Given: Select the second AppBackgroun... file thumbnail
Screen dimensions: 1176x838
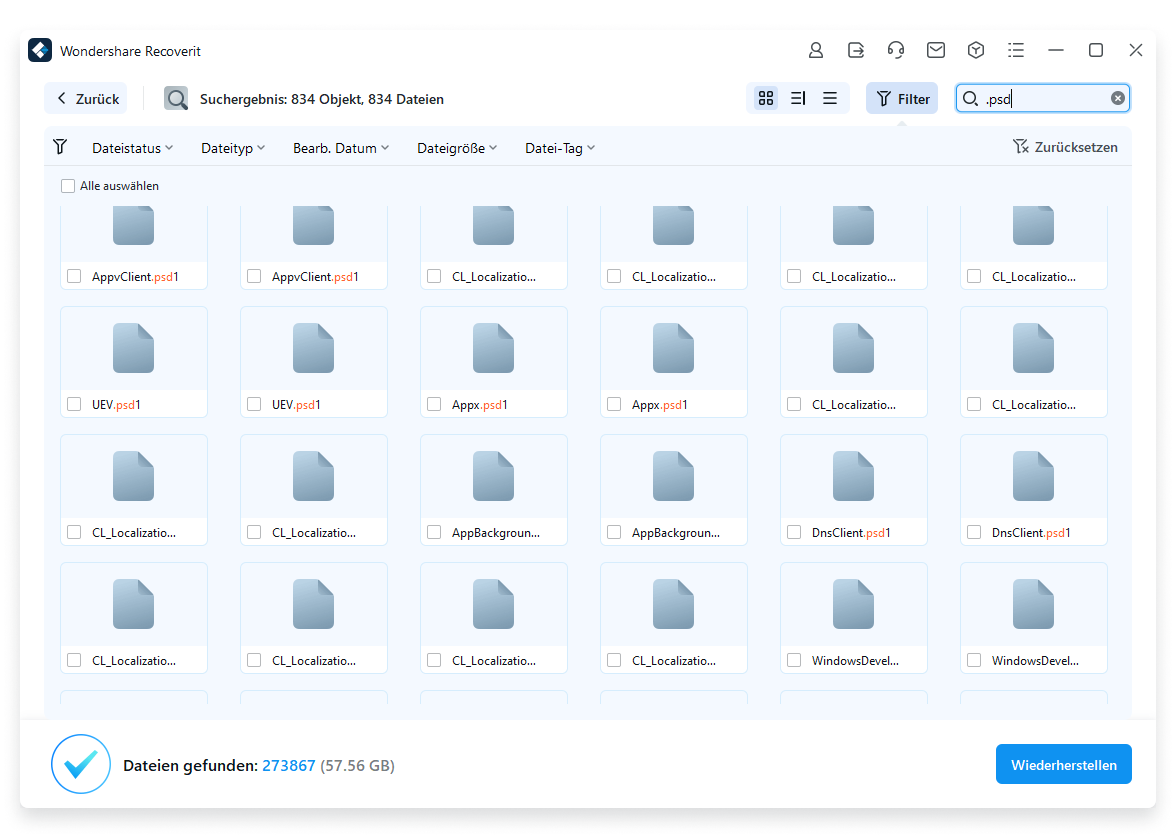Looking at the screenshot, I should coord(674,476).
